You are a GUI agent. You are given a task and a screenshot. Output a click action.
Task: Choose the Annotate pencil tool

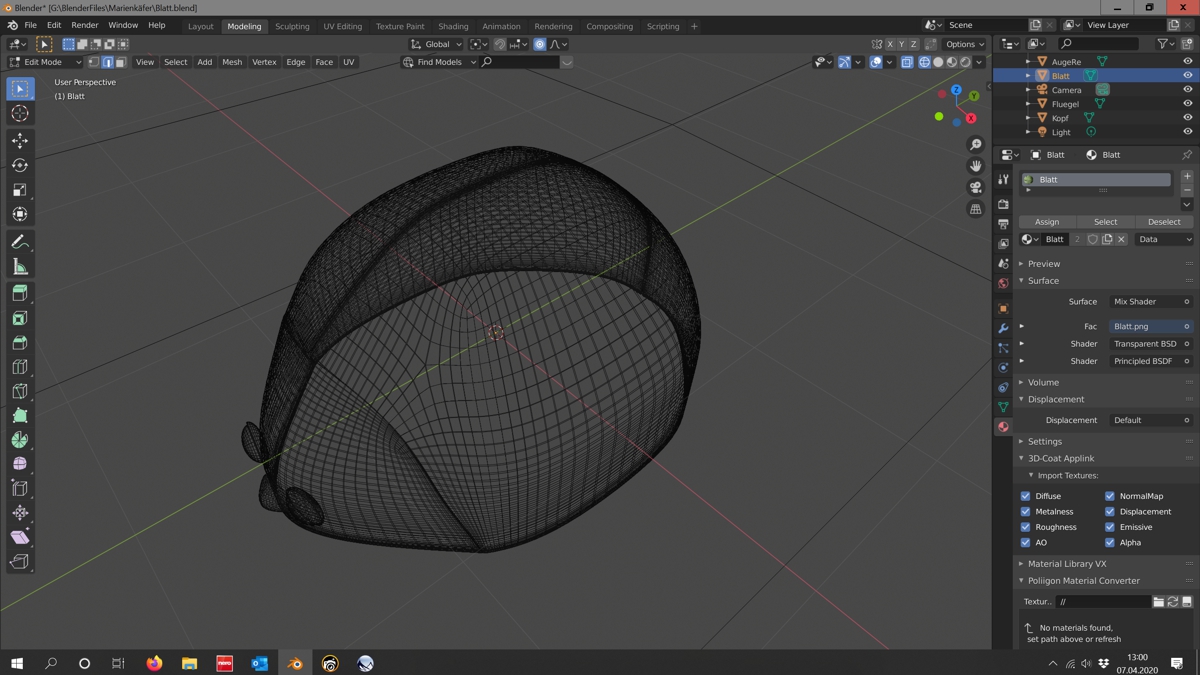coord(20,242)
